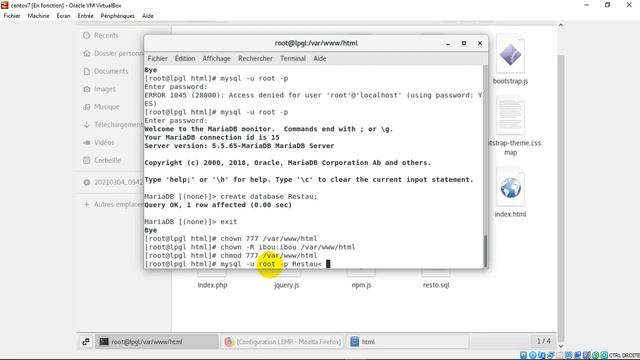This screenshot has width=640, height=360.
Task: Select the npm.js file label
Action: point(361,285)
